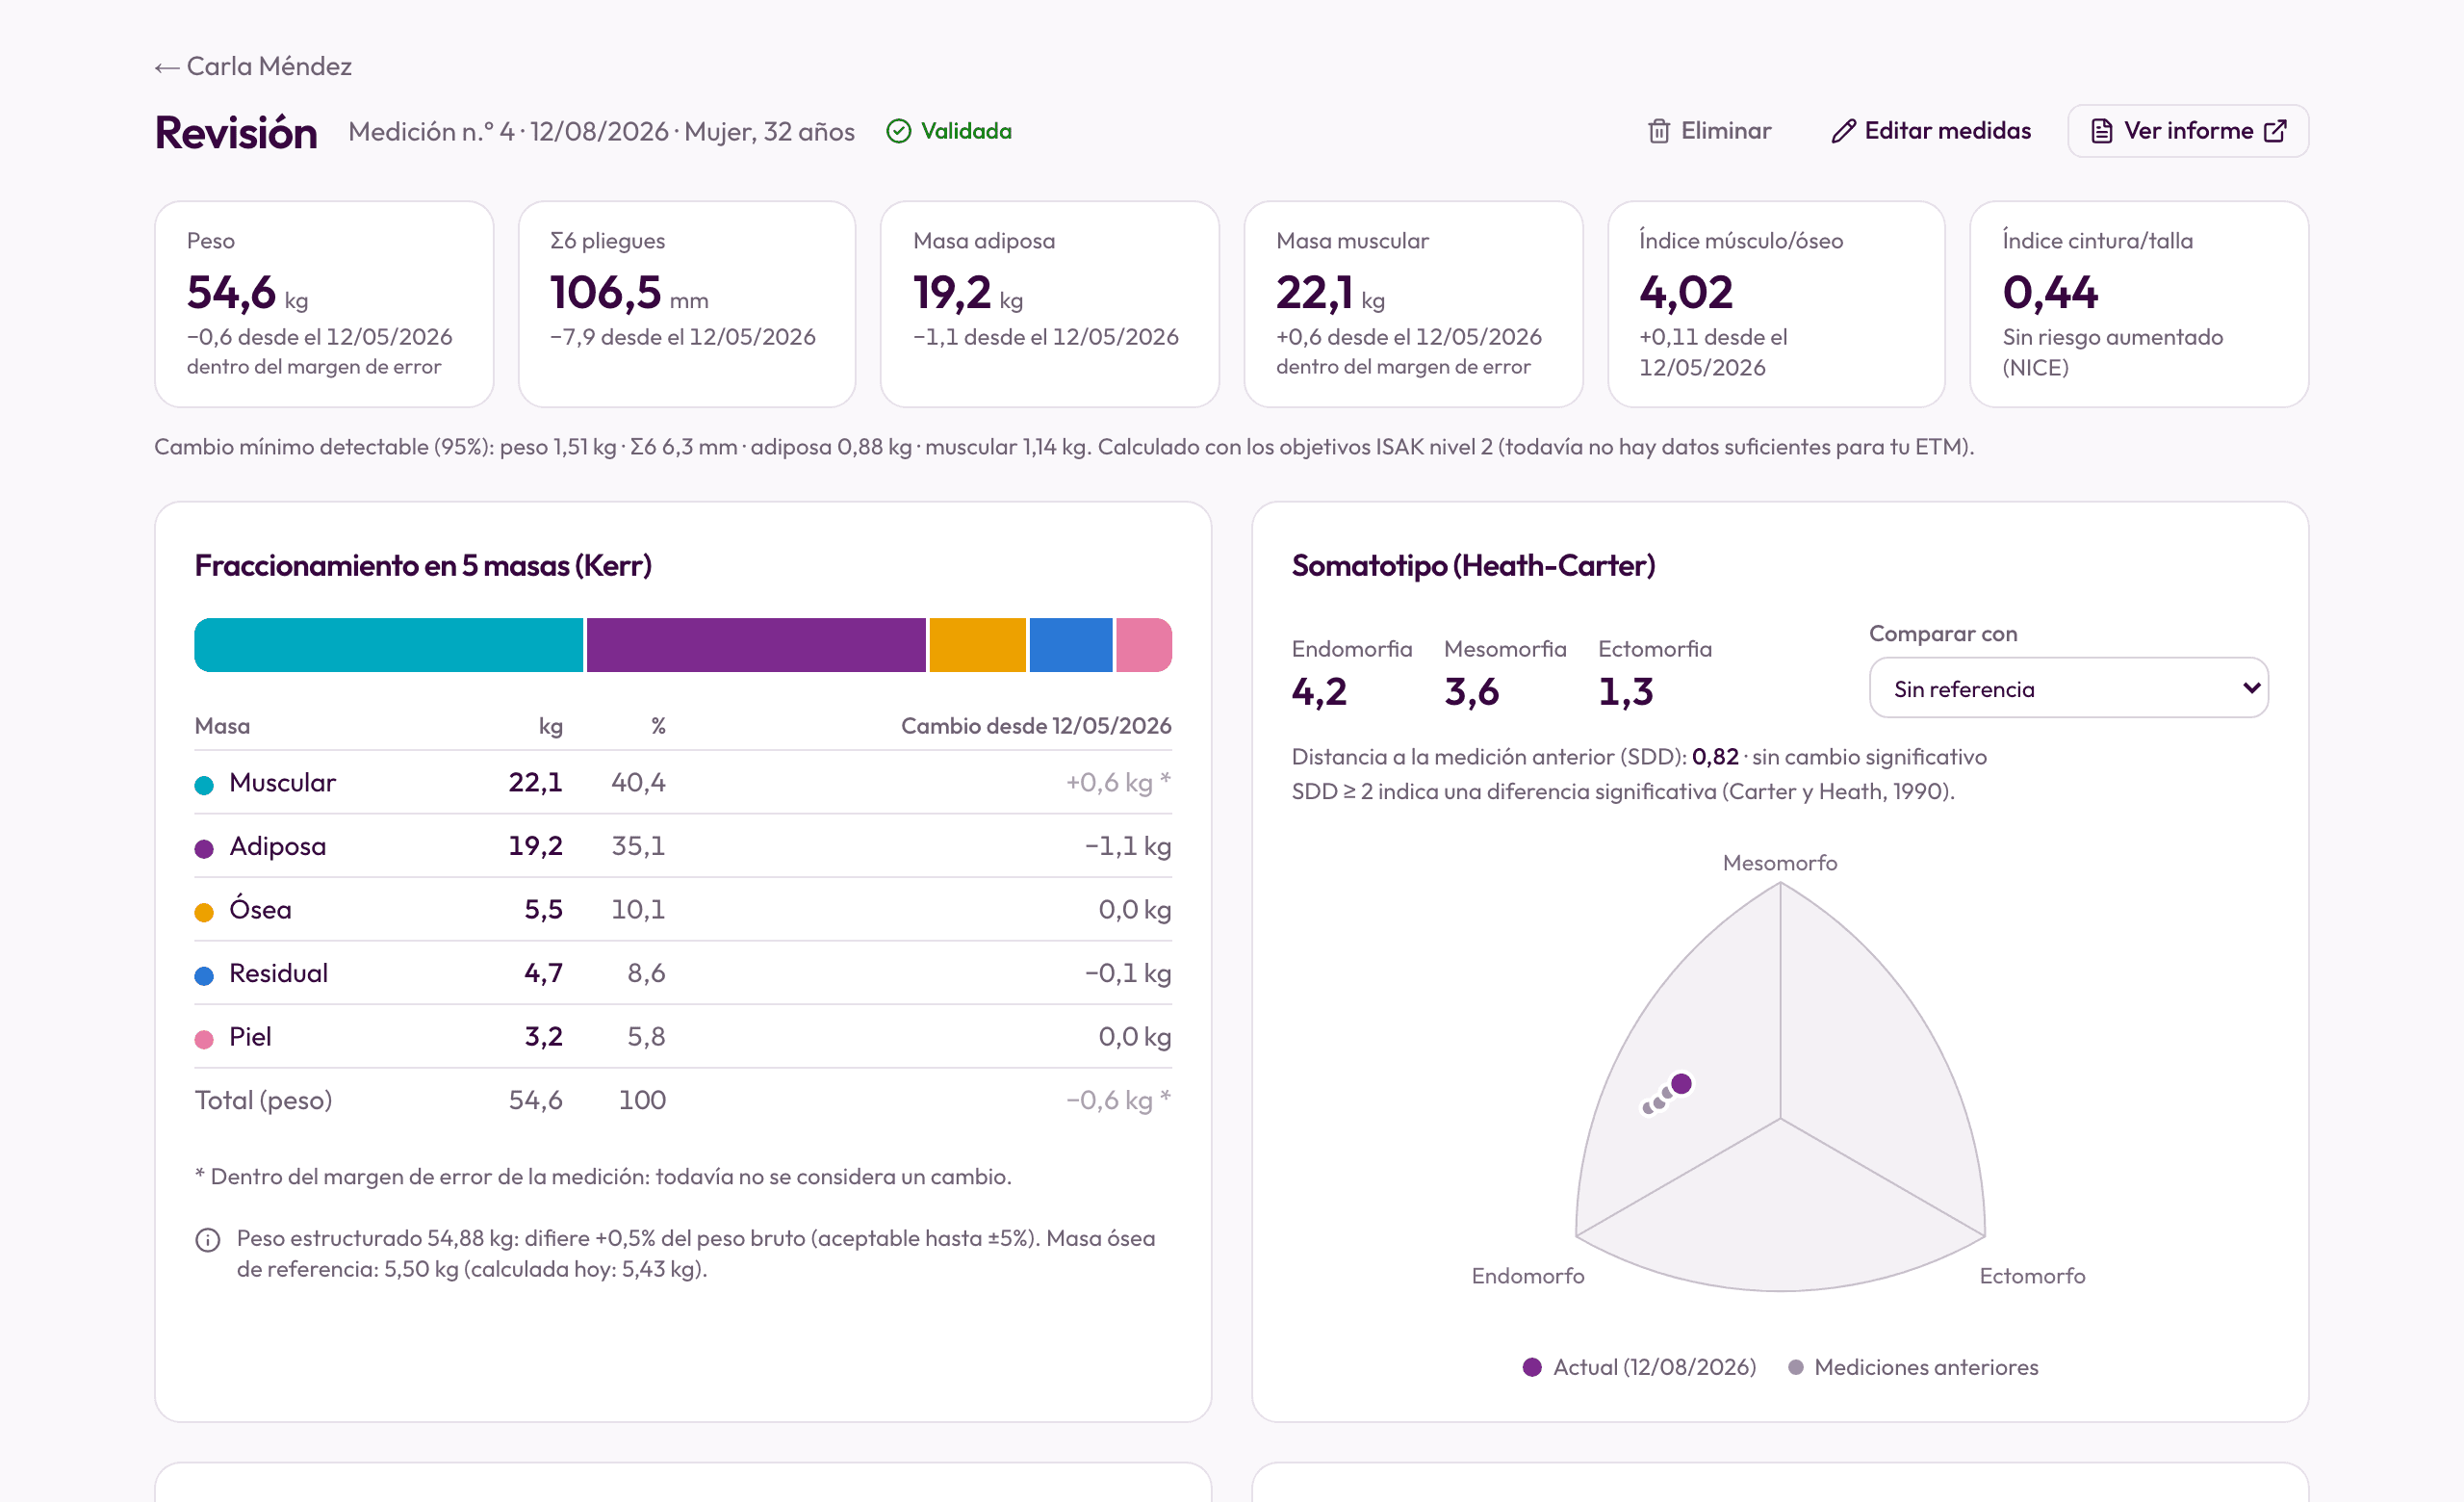Click the Sin riesgo aumentado (NICE) text
Screen dimensions: 2464x1502
click(2112, 352)
